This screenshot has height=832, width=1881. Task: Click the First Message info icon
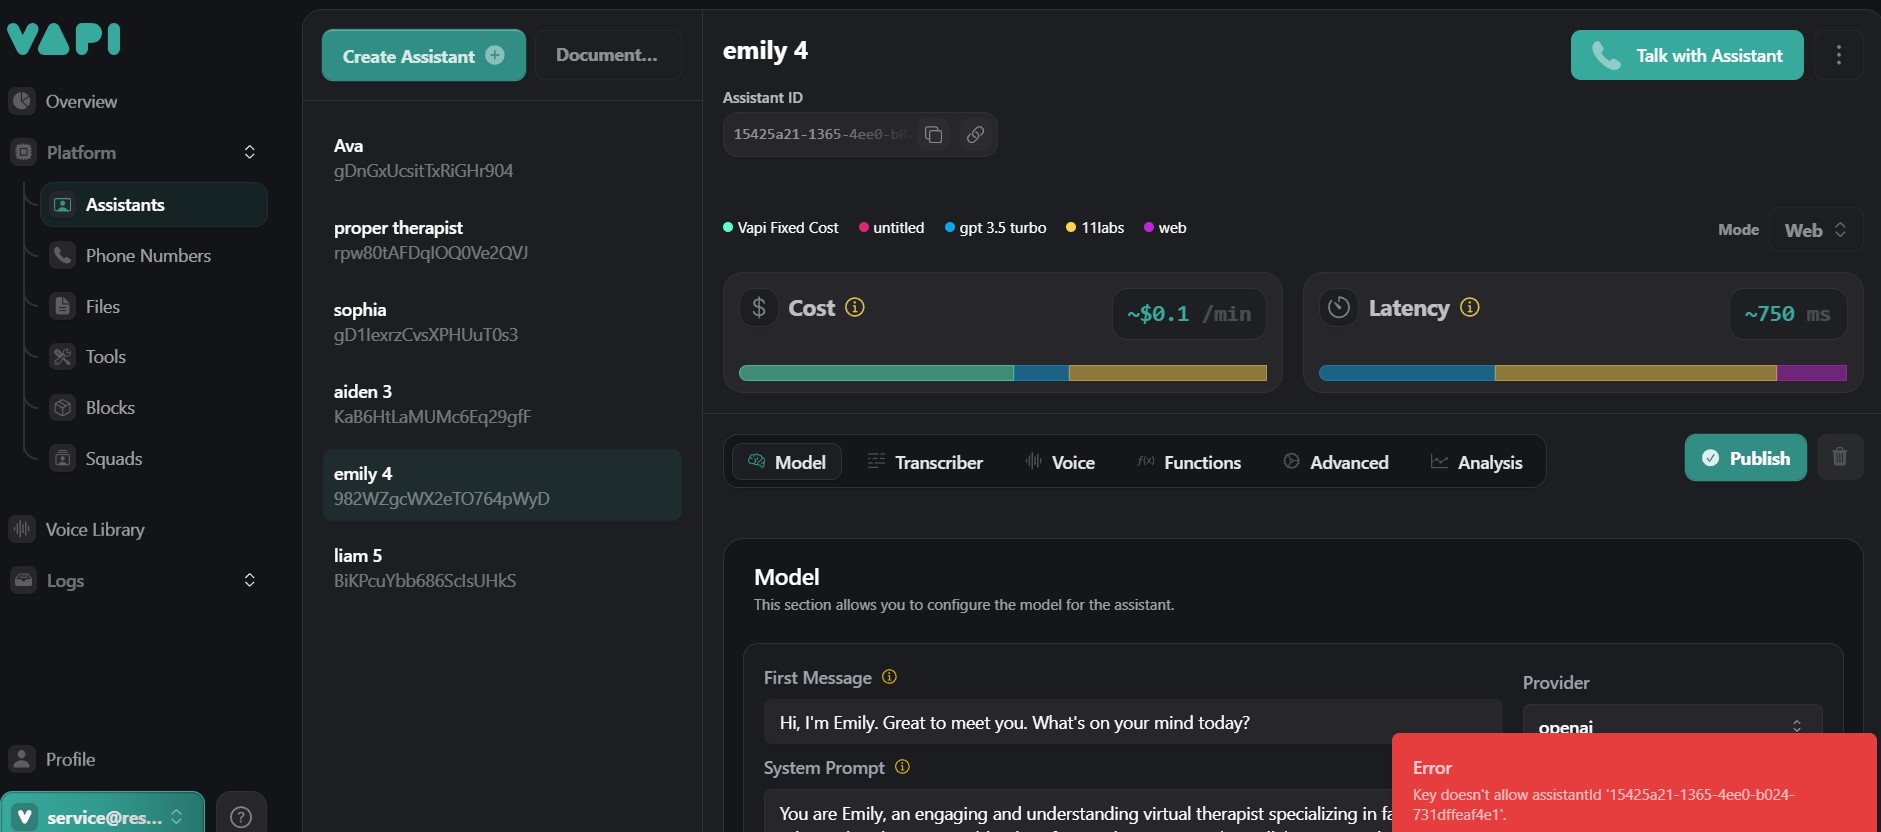pyautogui.click(x=889, y=677)
